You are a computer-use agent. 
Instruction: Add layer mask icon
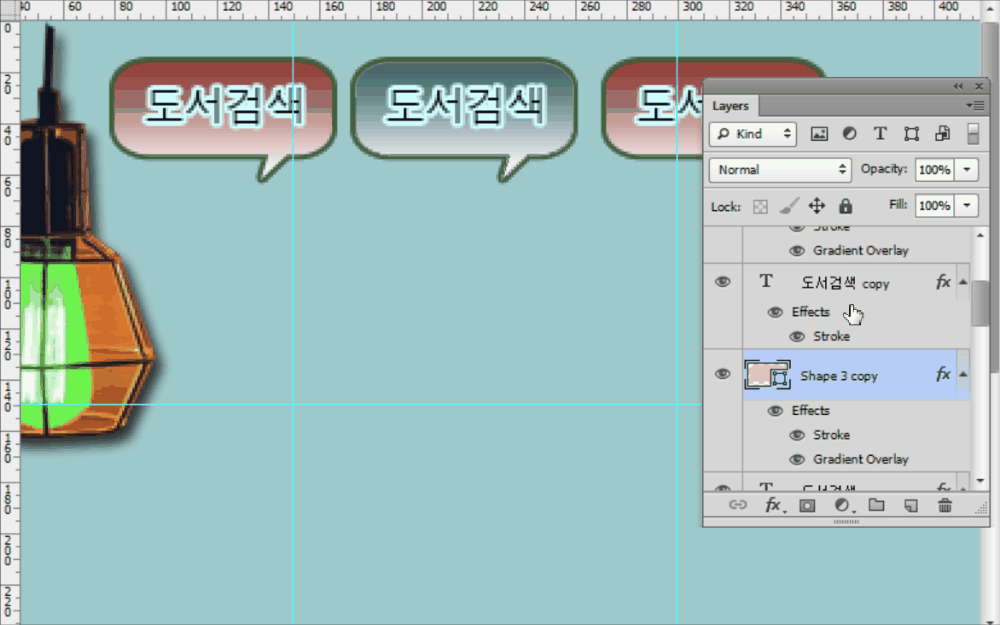pyautogui.click(x=807, y=506)
